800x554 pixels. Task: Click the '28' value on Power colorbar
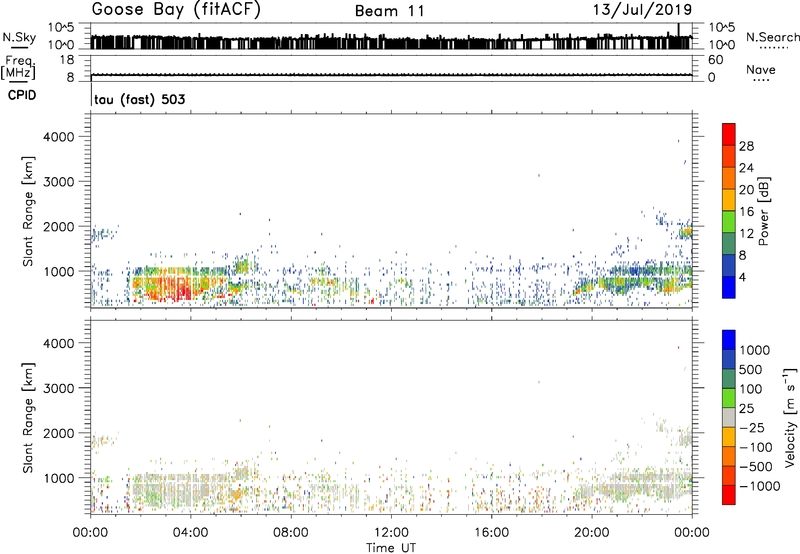746,146
